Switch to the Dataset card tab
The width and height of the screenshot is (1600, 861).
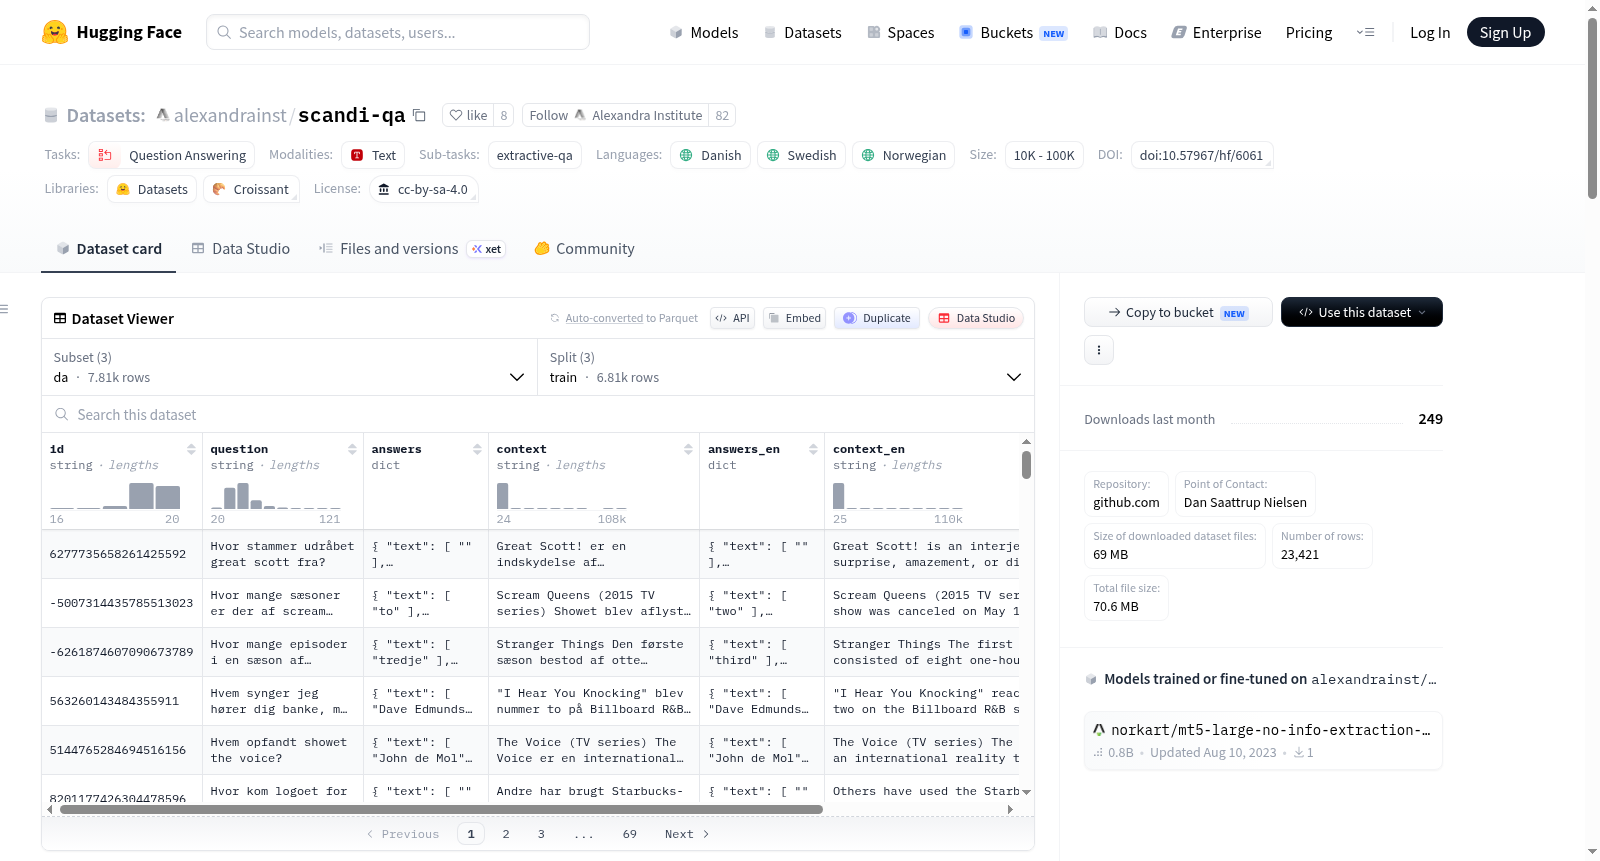[109, 248]
